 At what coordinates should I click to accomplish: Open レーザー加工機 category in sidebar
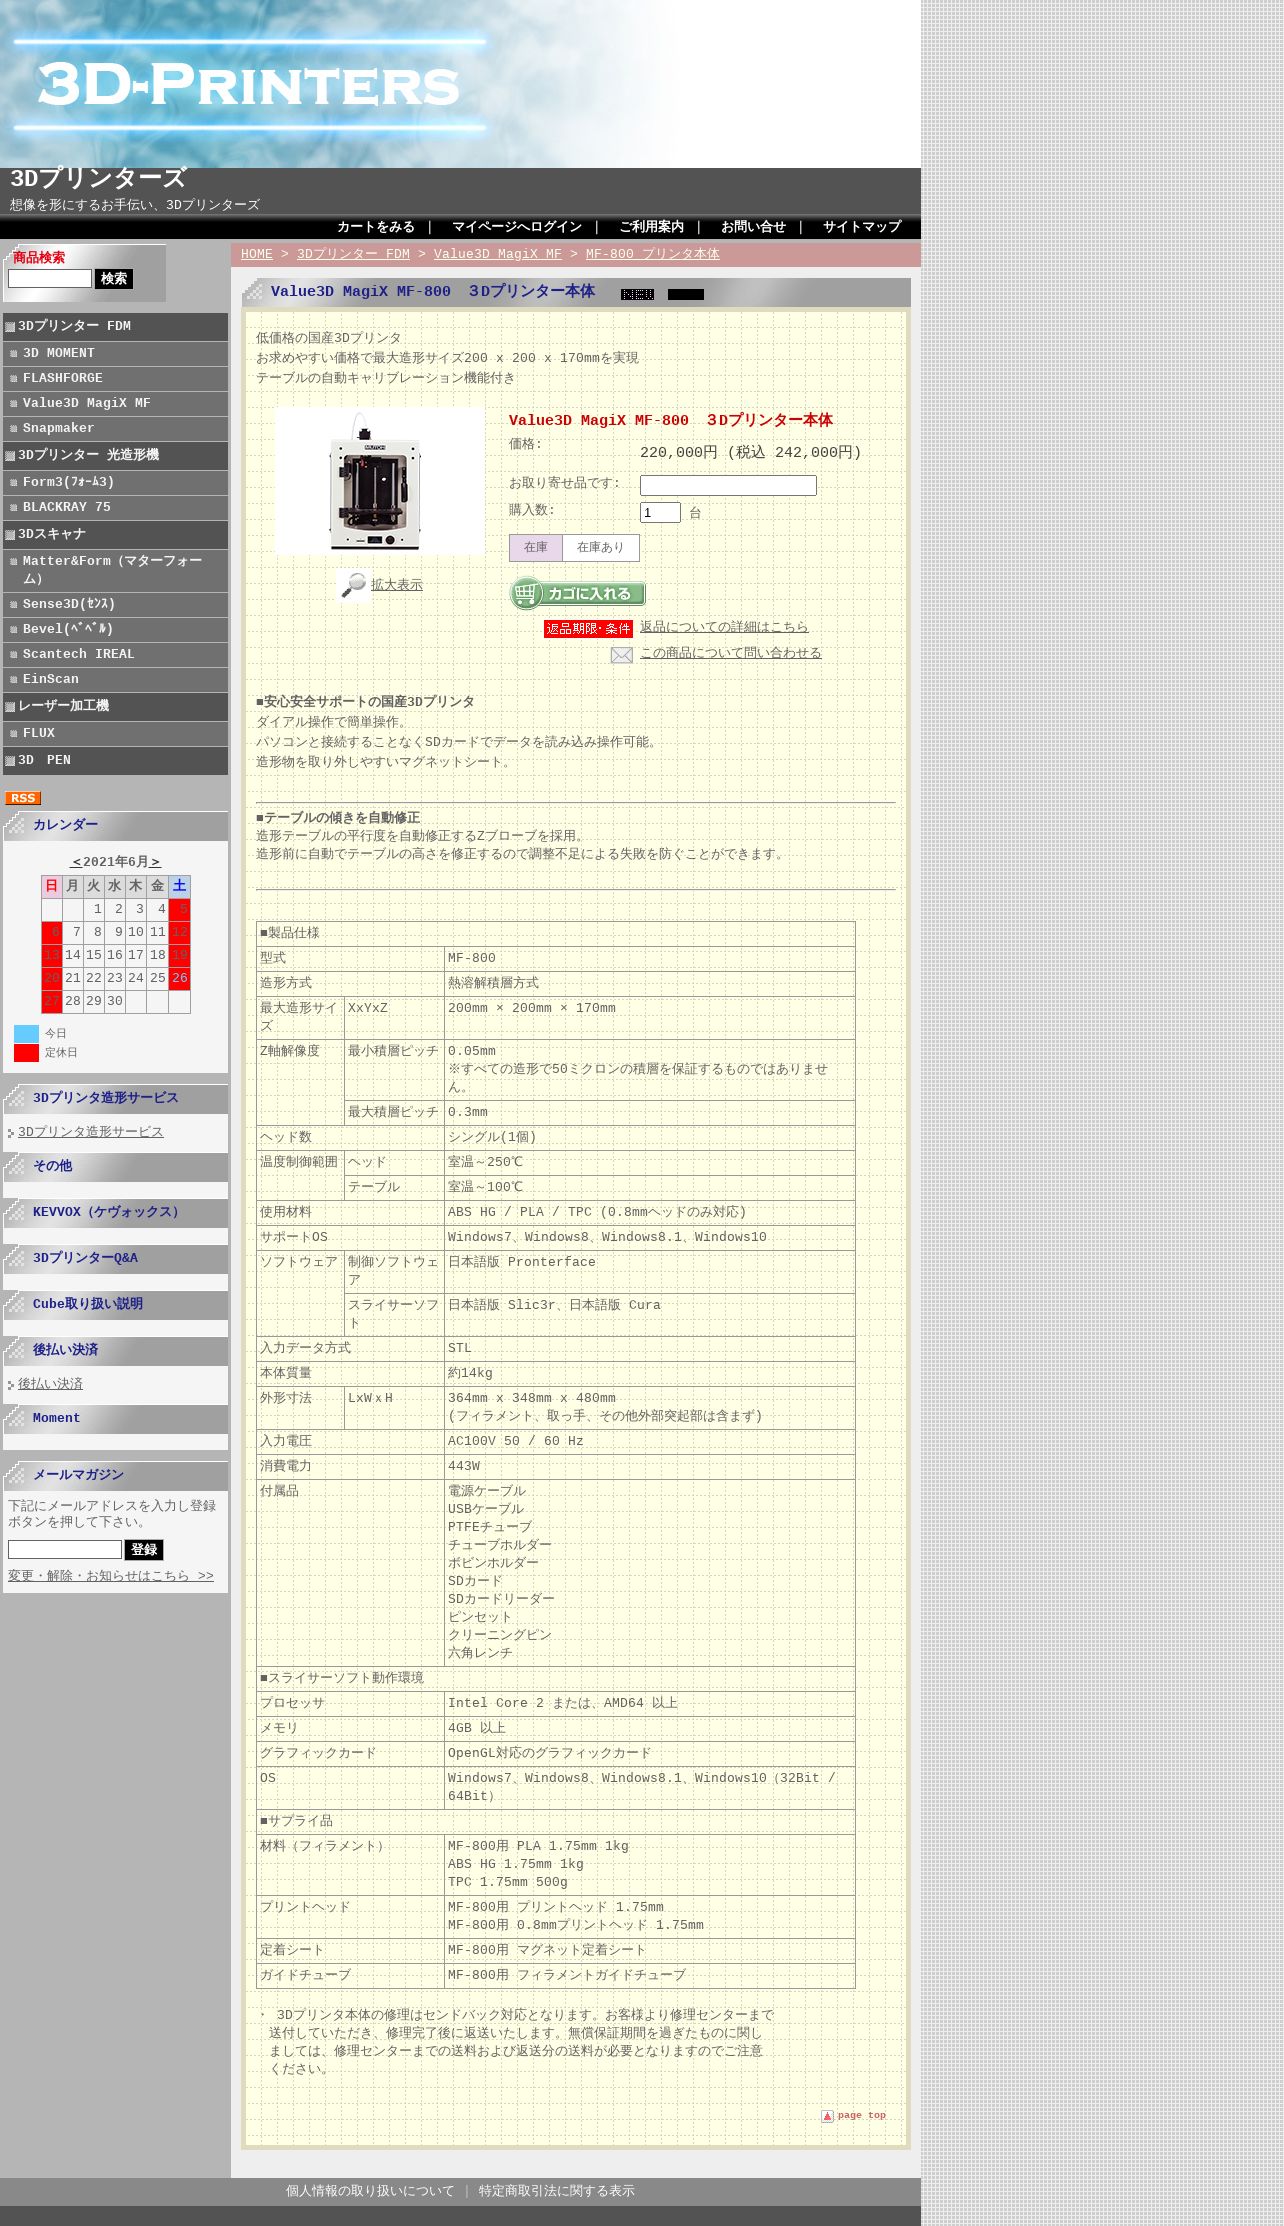(115, 707)
